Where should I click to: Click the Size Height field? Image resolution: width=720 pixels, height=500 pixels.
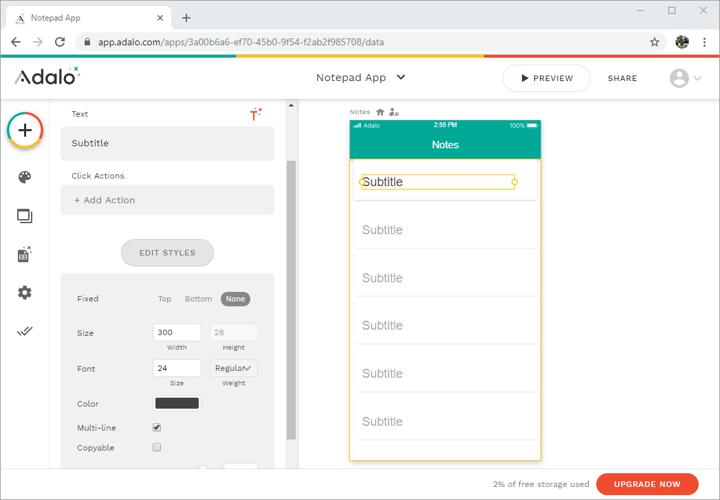(233, 332)
